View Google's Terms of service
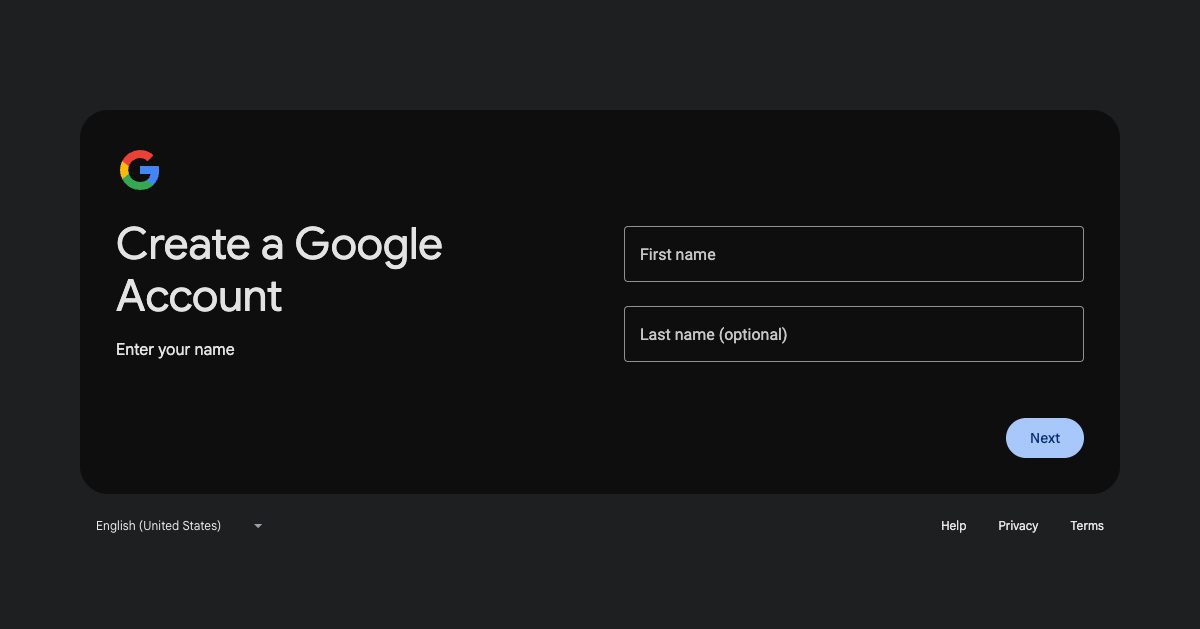Viewport: 1200px width, 629px height. (1087, 526)
